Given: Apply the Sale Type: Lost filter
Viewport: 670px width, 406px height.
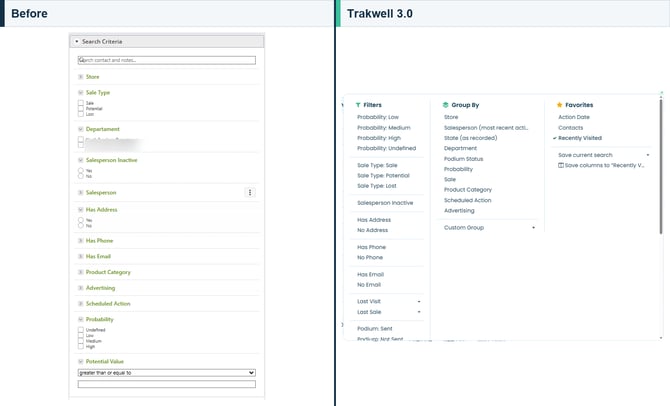Looking at the screenshot, I should pos(377,186).
